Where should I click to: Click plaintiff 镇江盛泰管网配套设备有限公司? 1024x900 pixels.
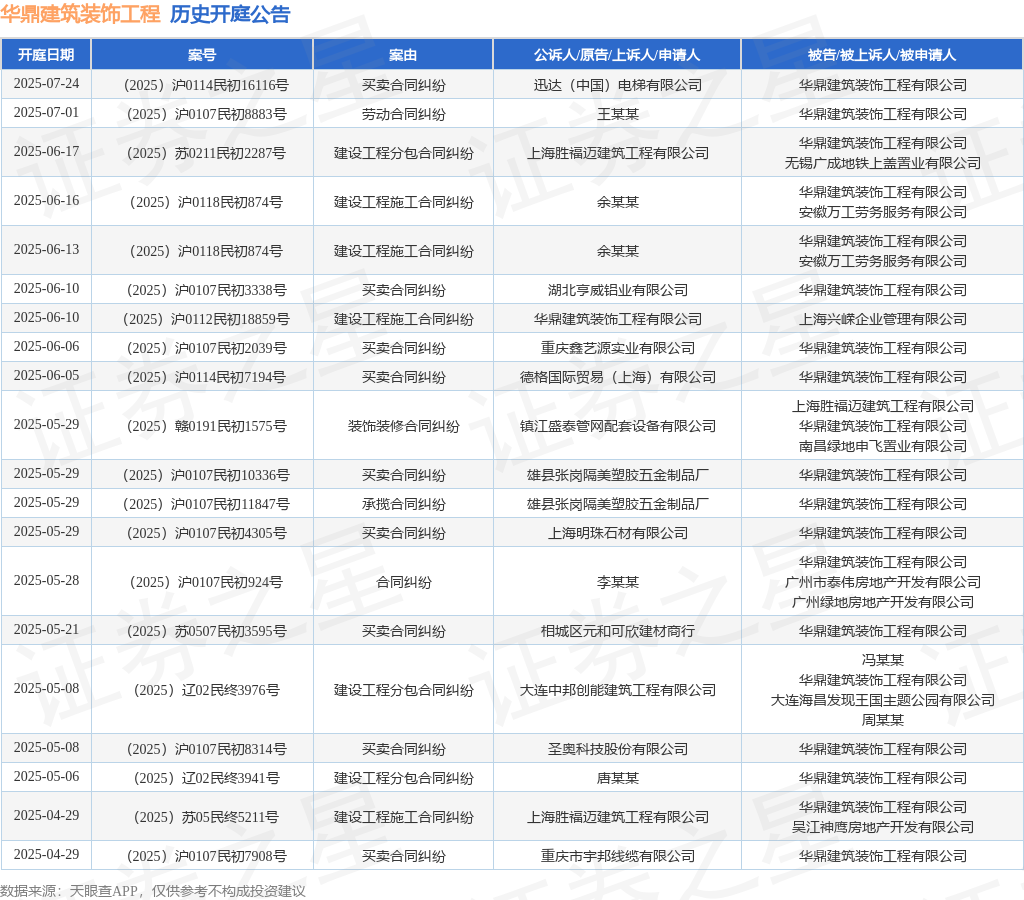pos(617,426)
